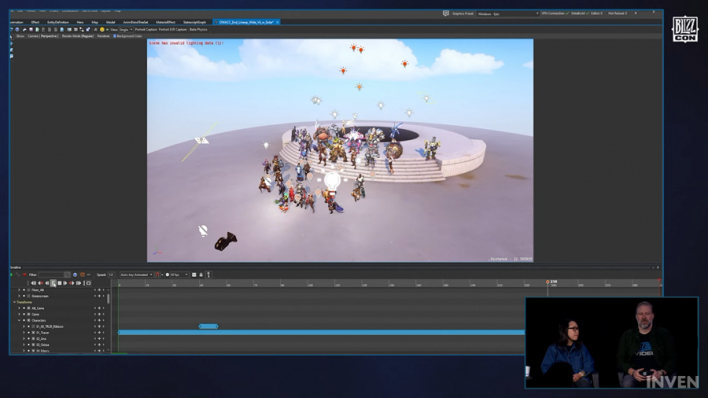Open the fps dropdown in timeline toolbar
Screen dimensions: 708x398
[x=179, y=275]
